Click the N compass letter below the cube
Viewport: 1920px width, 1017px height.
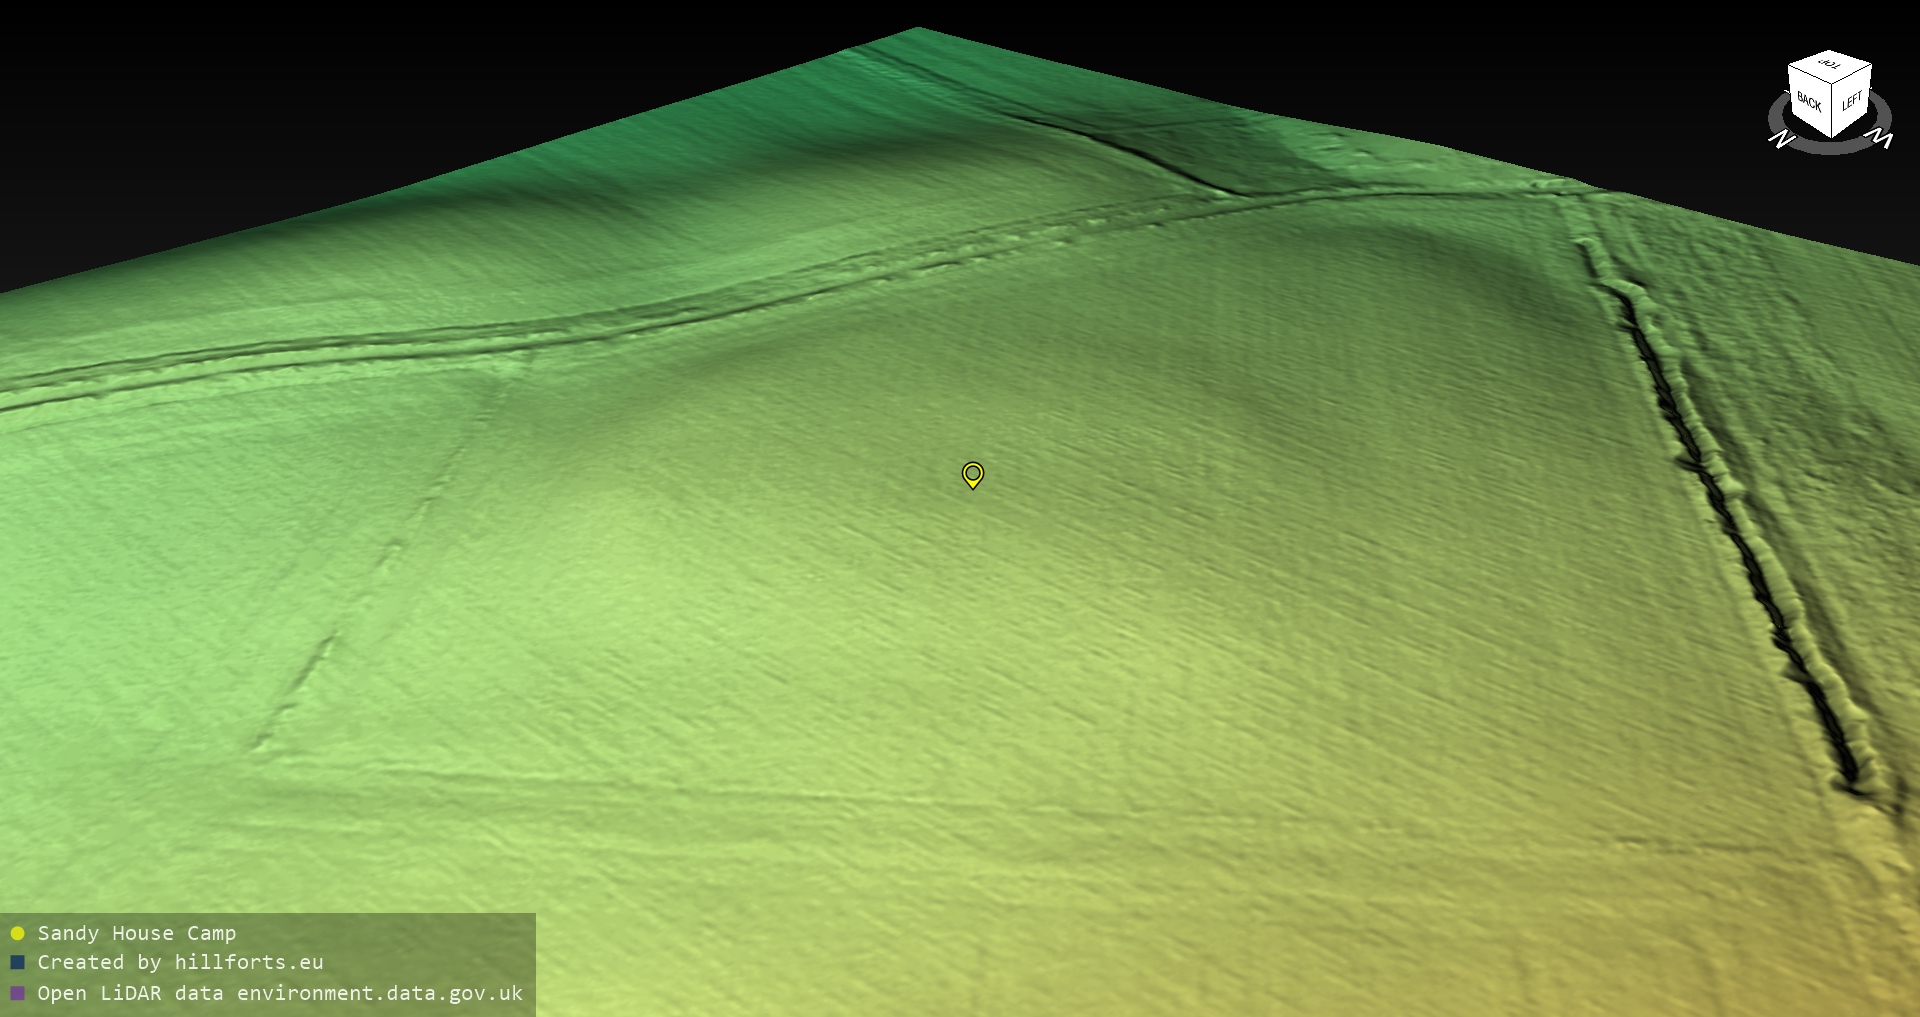click(1781, 140)
